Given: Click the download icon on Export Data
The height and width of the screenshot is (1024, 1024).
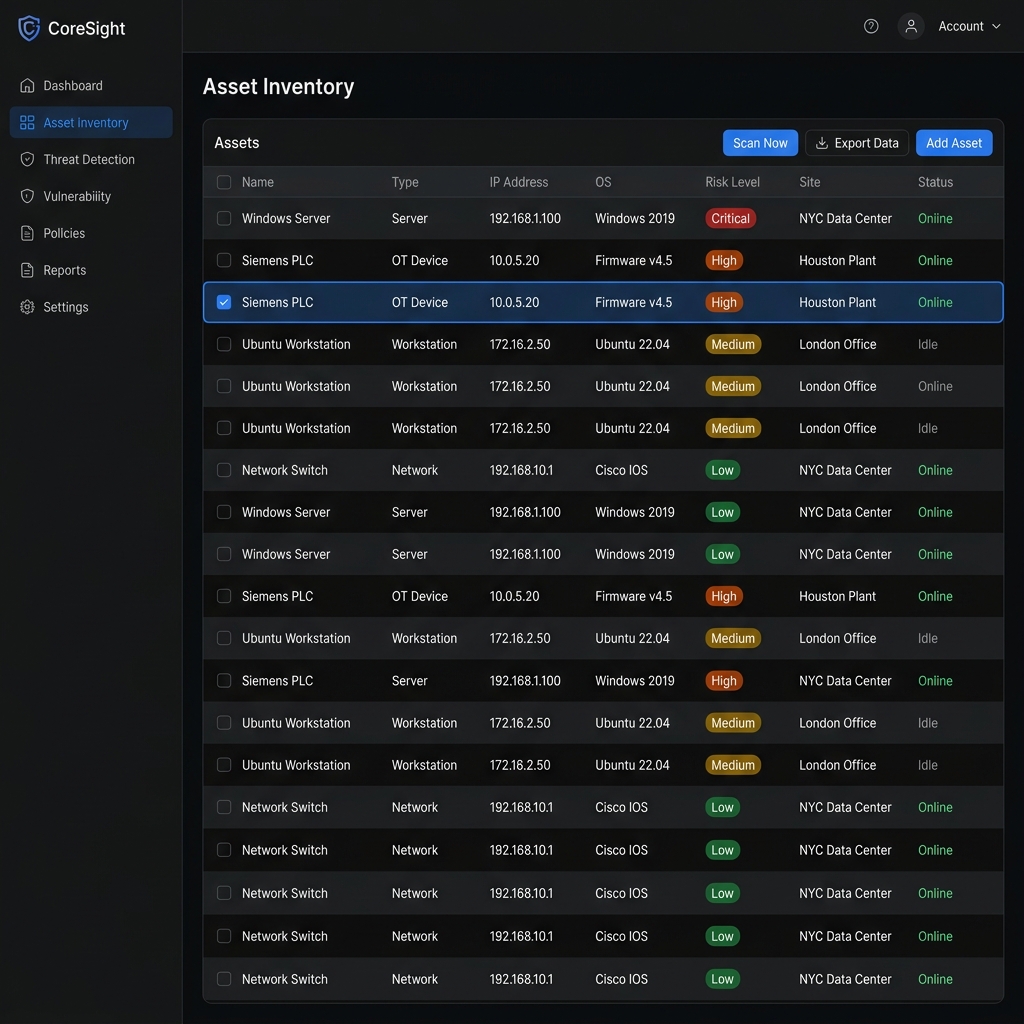Looking at the screenshot, I should [x=821, y=143].
